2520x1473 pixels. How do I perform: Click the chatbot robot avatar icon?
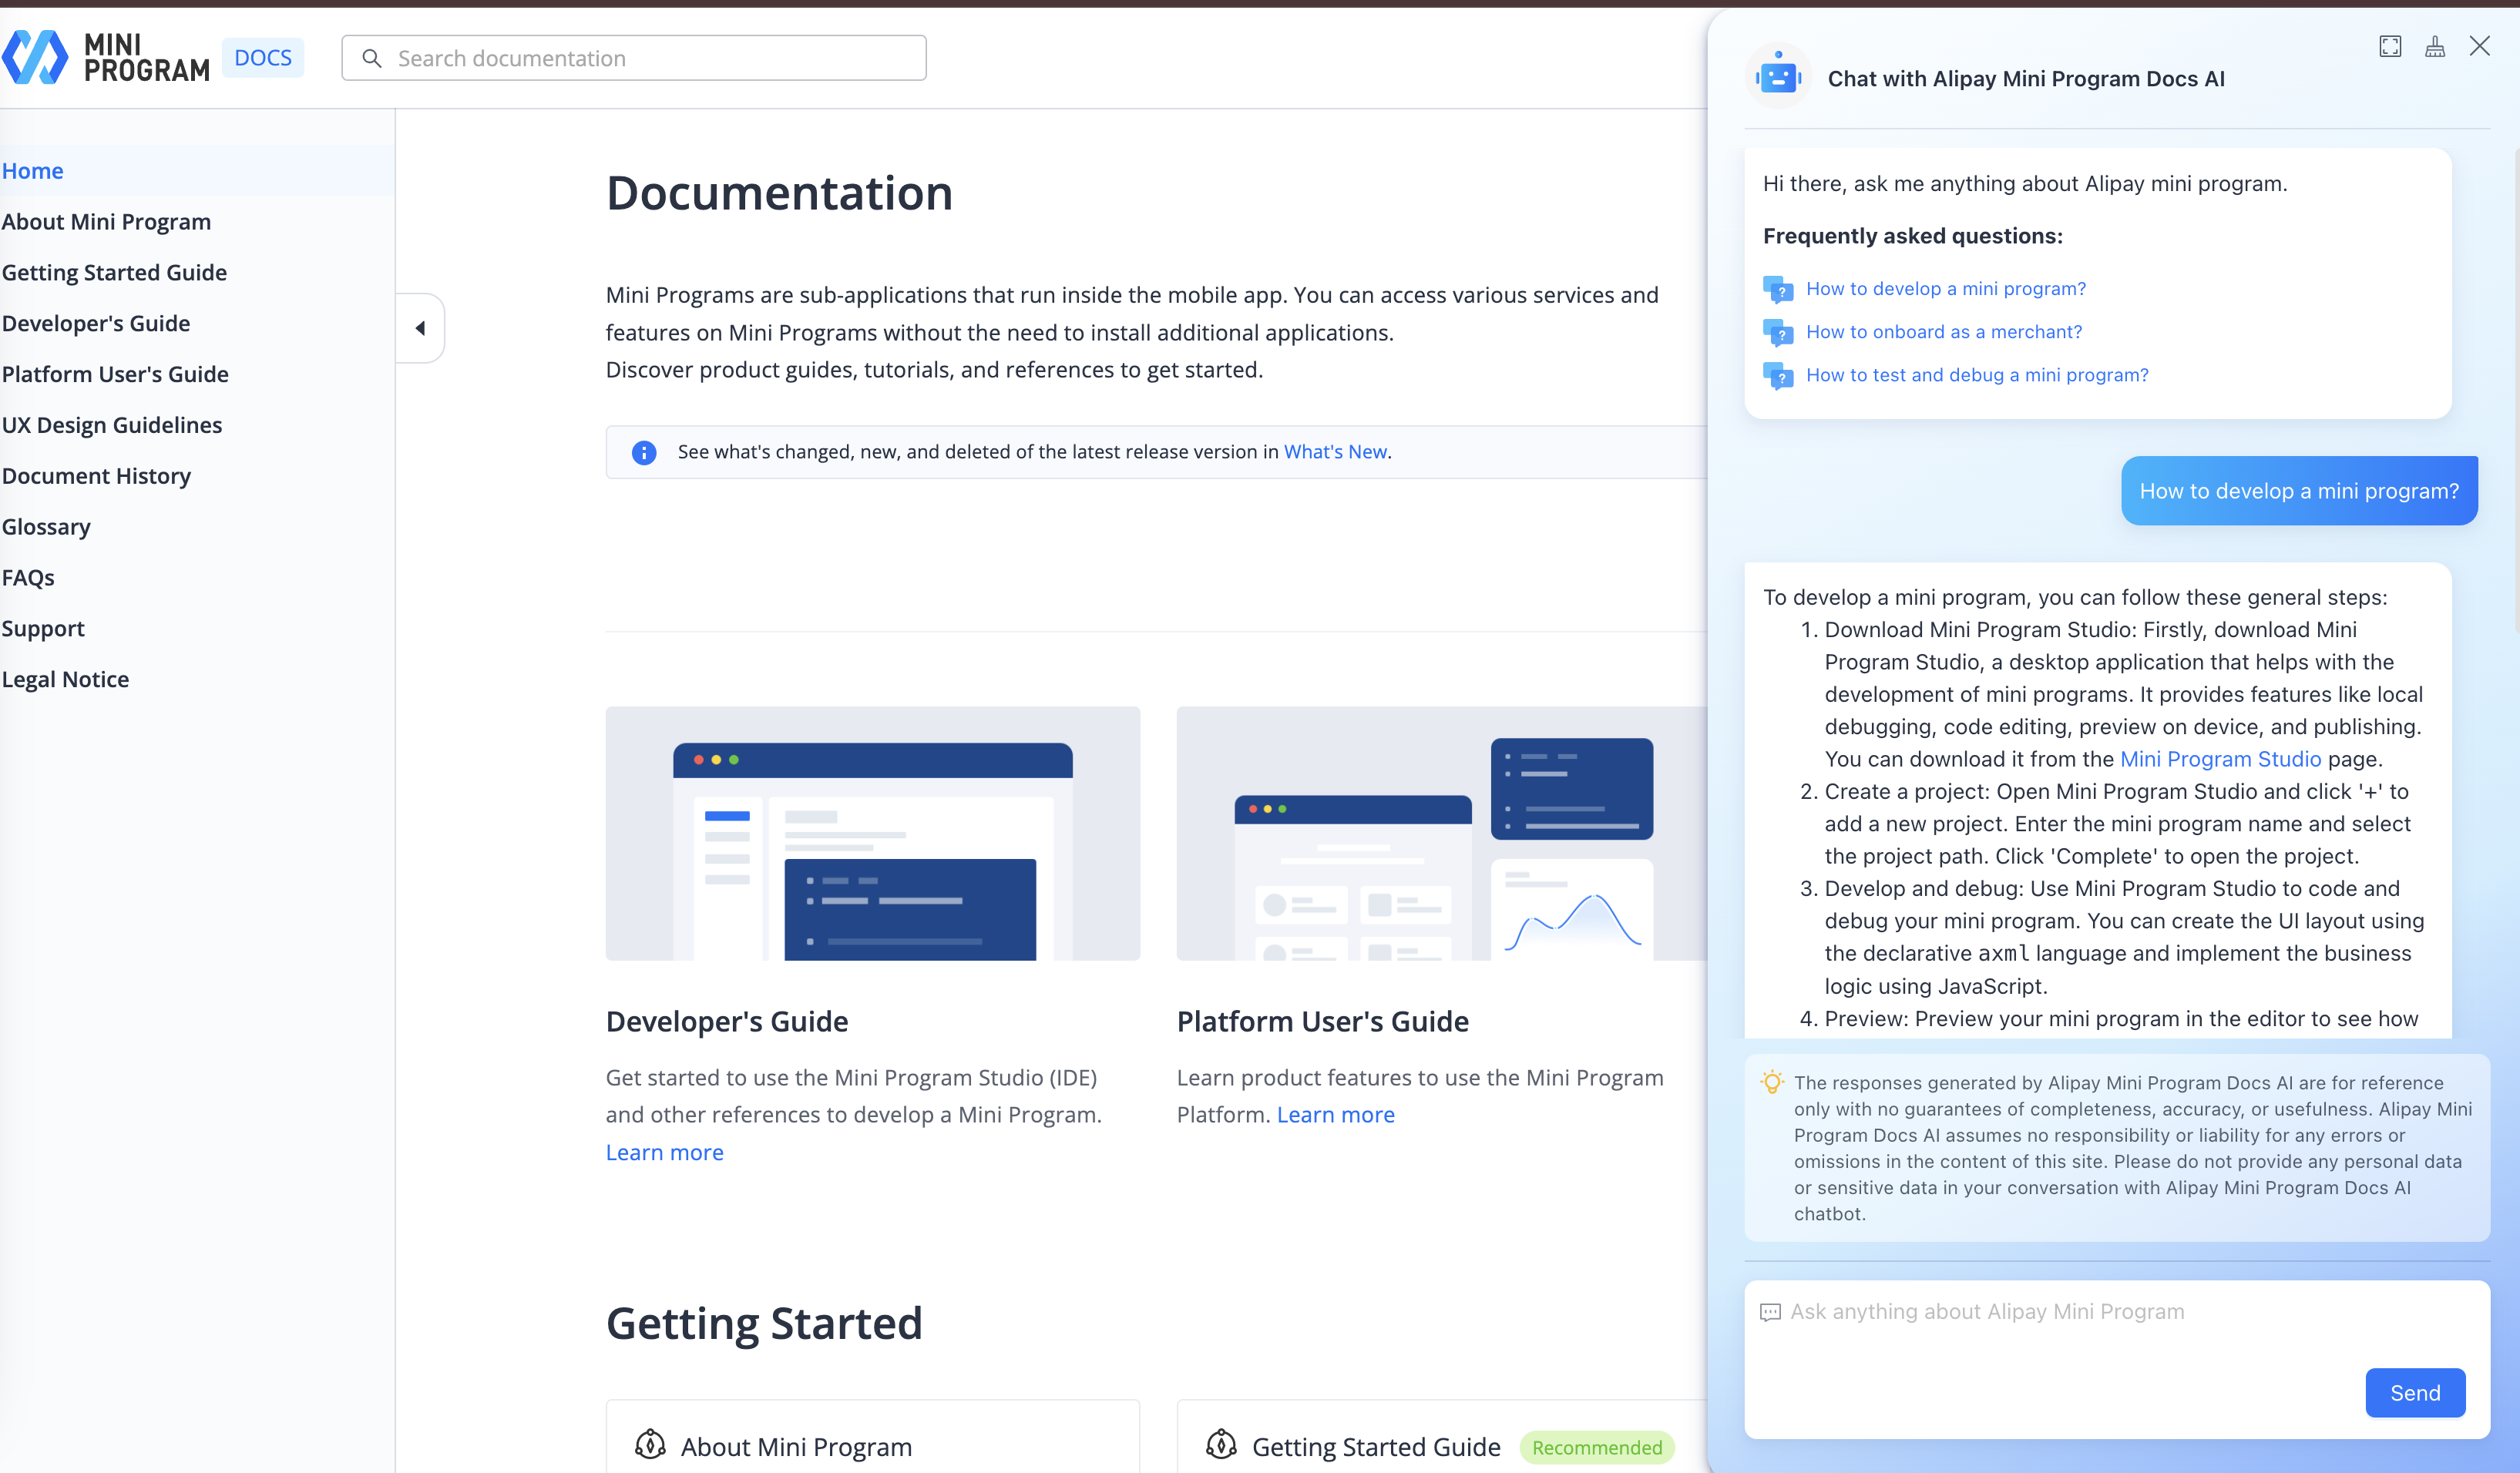1778,77
